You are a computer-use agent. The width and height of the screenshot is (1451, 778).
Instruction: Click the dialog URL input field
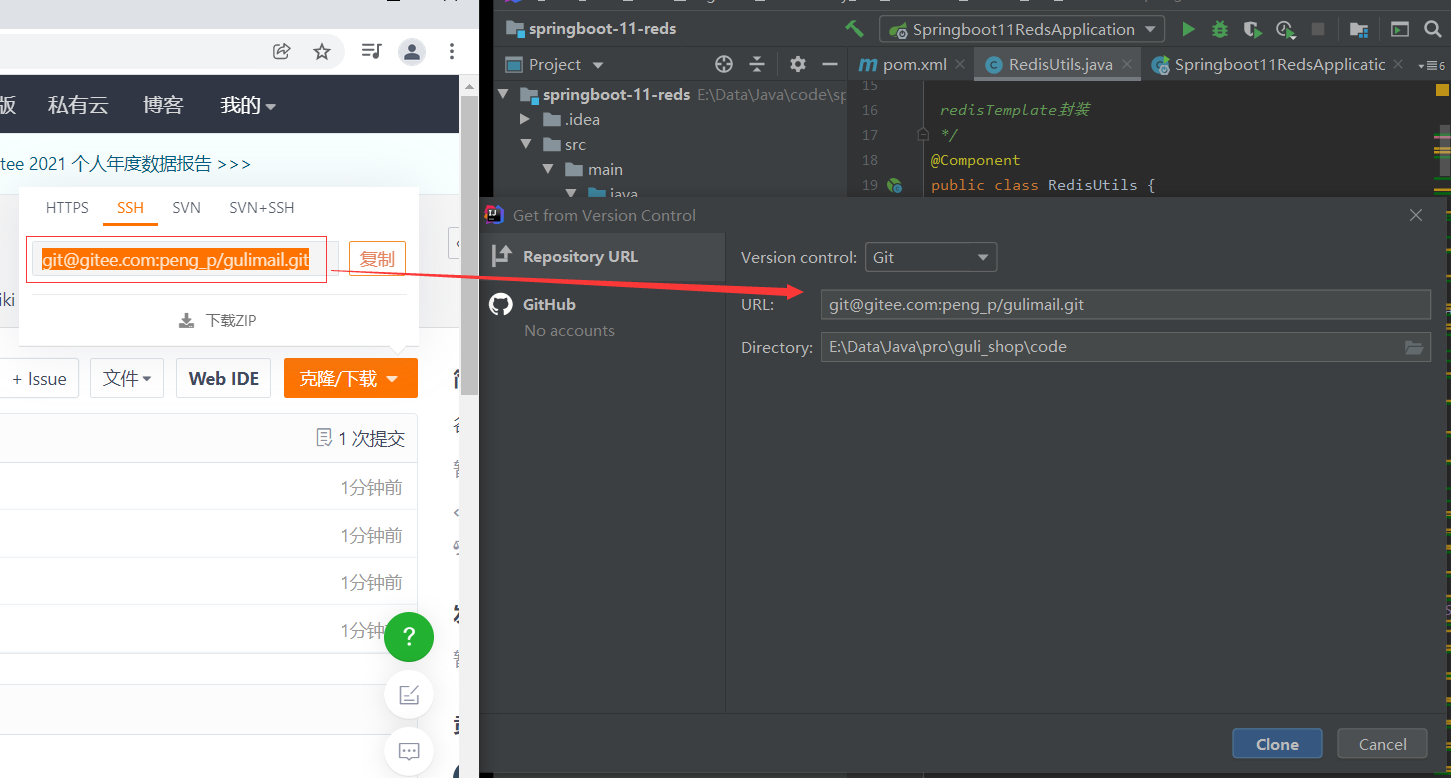click(1126, 304)
